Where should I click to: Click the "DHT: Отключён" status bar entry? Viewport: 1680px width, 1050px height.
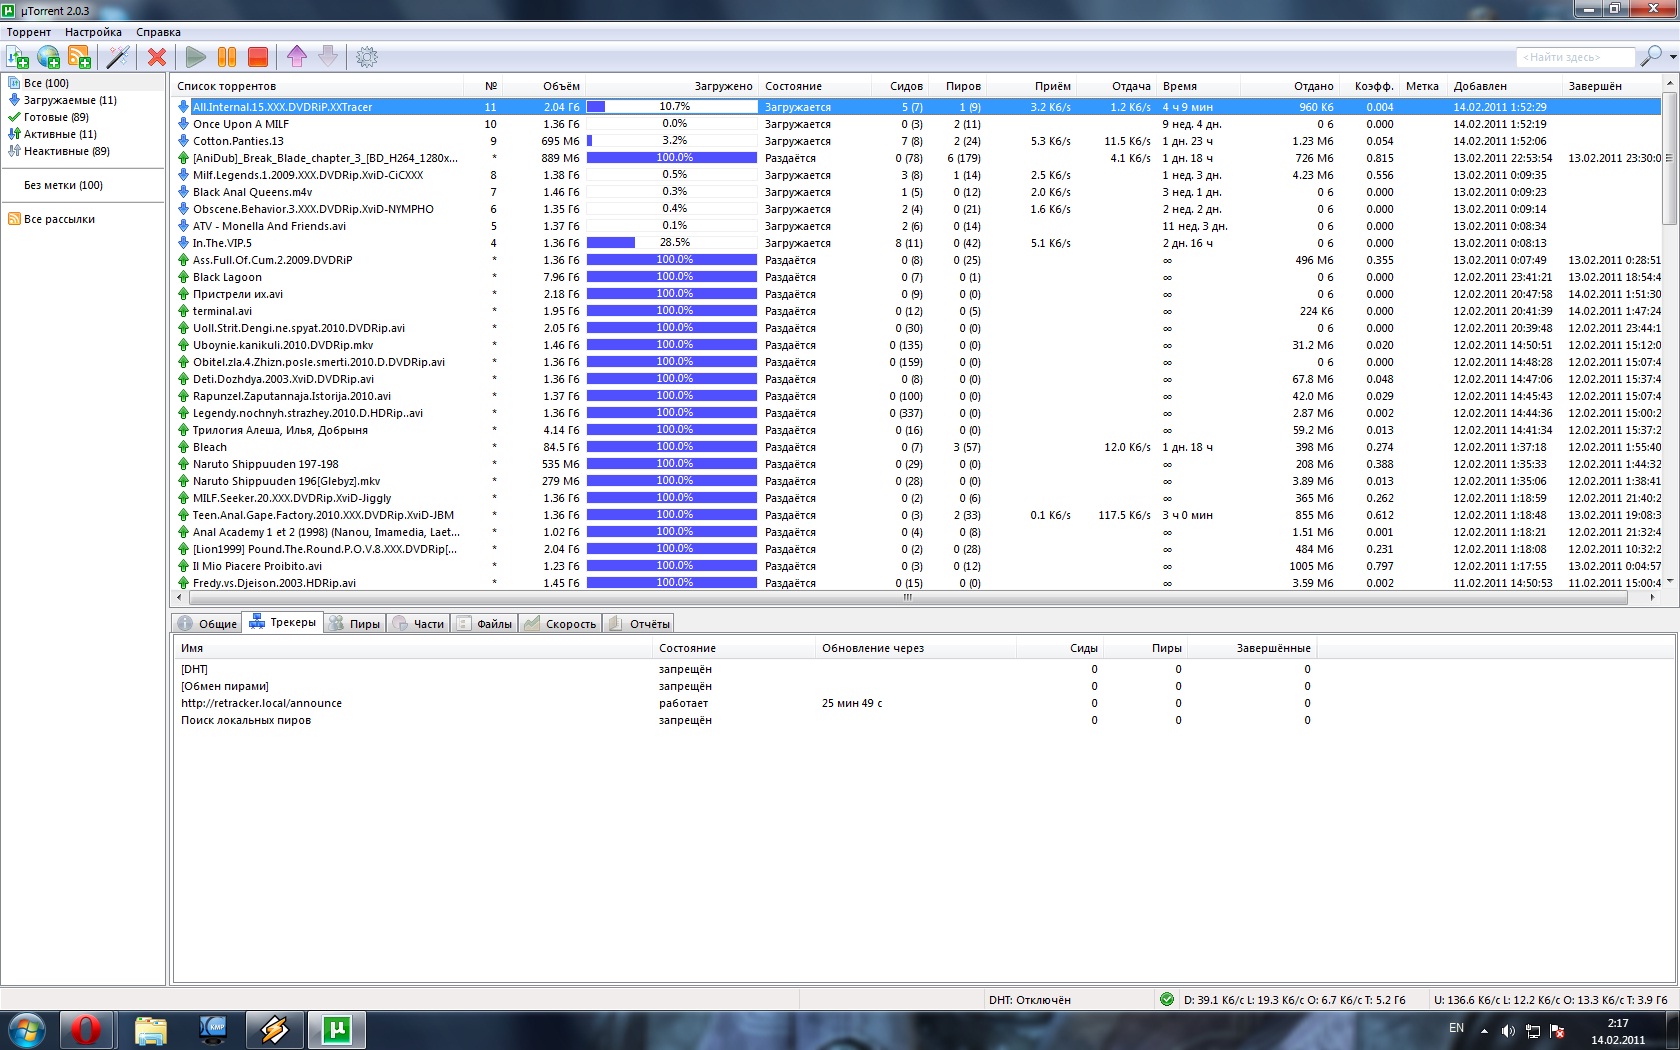click(1029, 1000)
